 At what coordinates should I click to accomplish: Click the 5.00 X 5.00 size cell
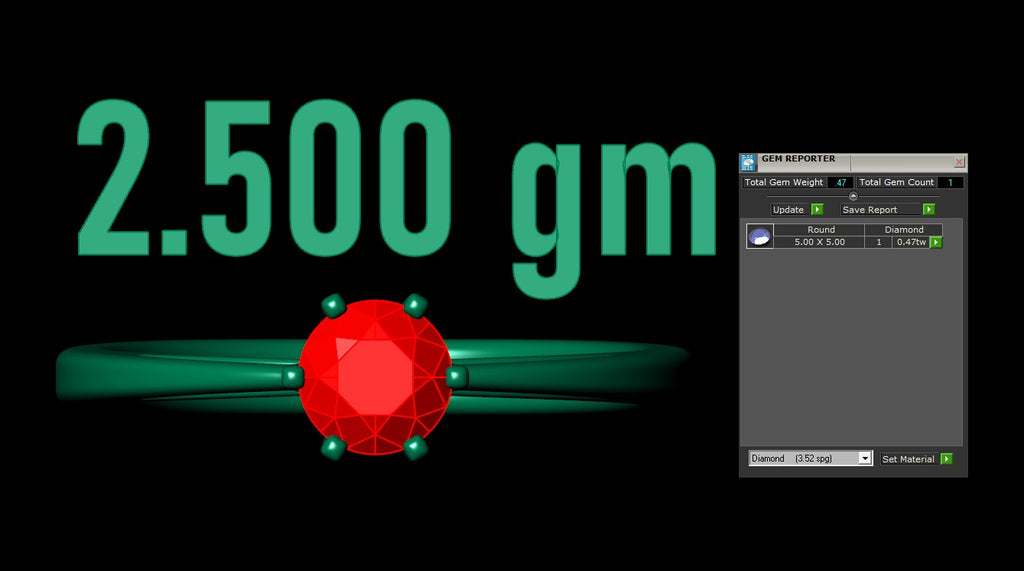[x=820, y=242]
